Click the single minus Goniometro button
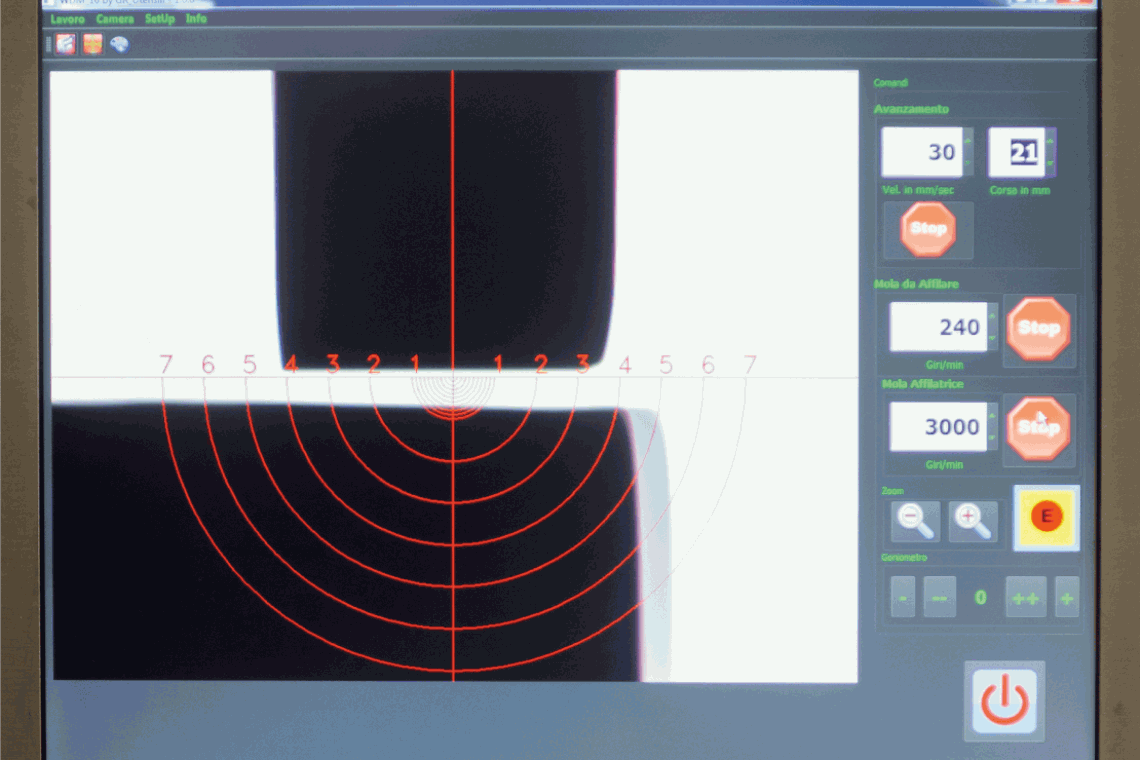 (x=902, y=597)
